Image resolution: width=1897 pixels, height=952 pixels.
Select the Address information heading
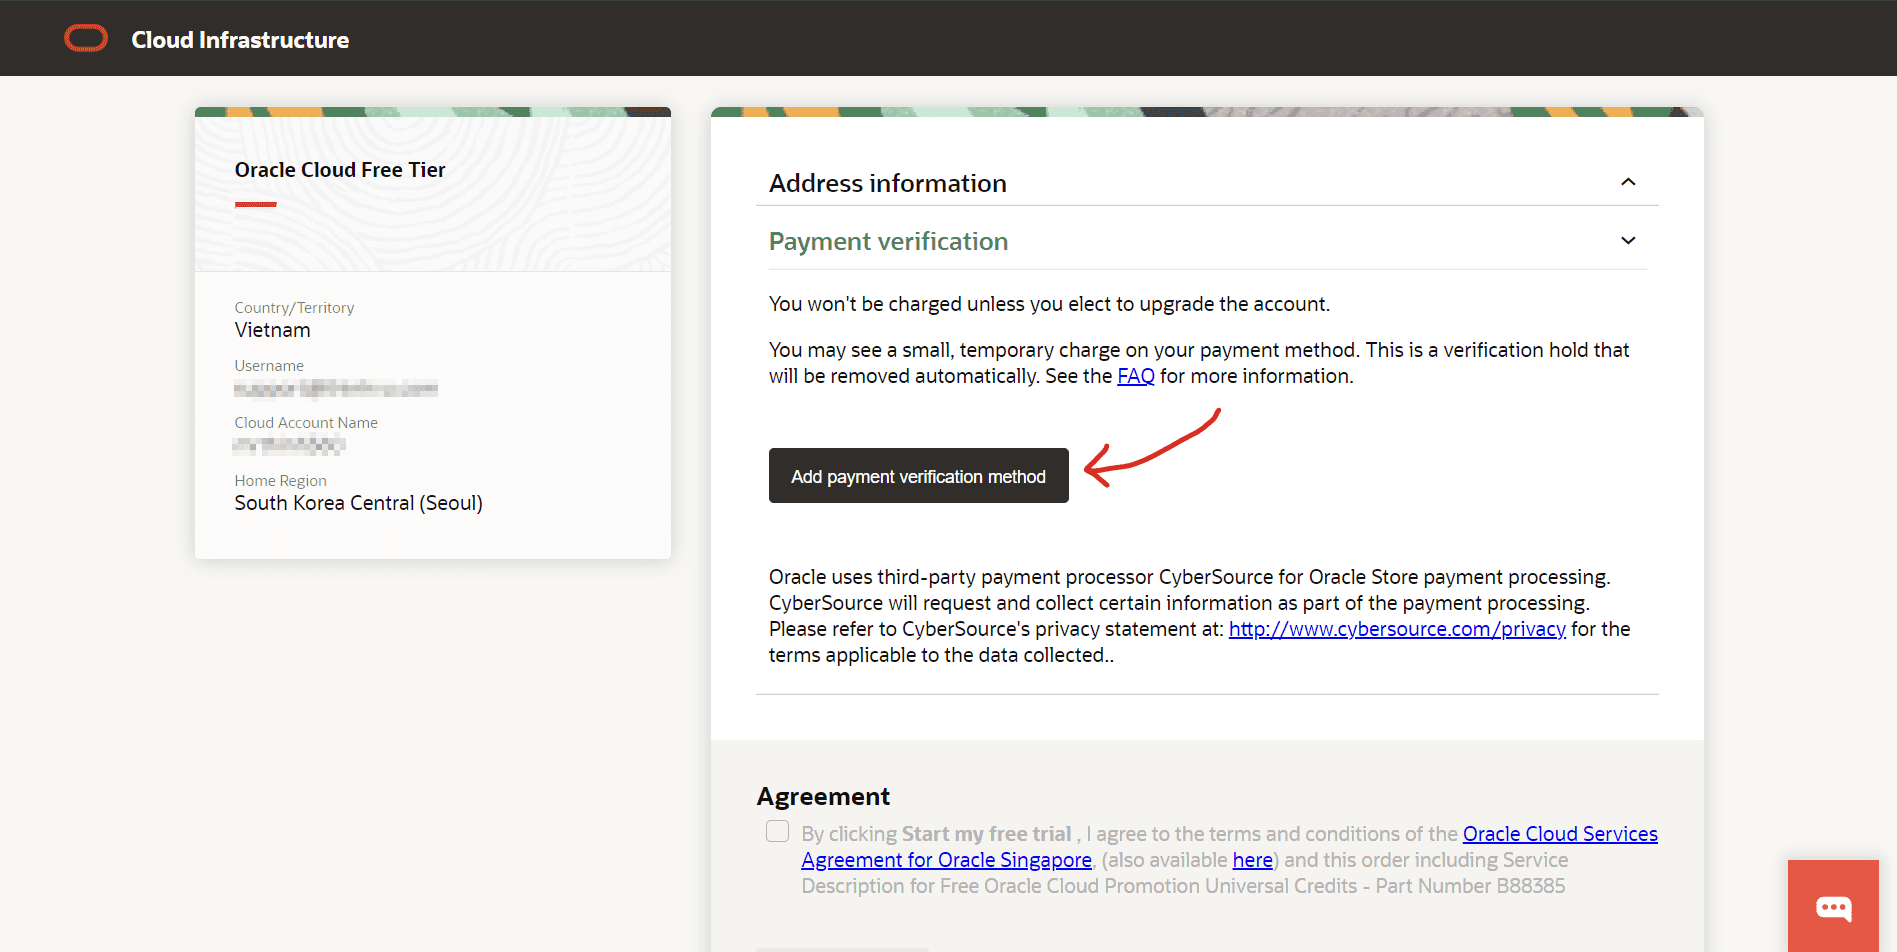(888, 183)
